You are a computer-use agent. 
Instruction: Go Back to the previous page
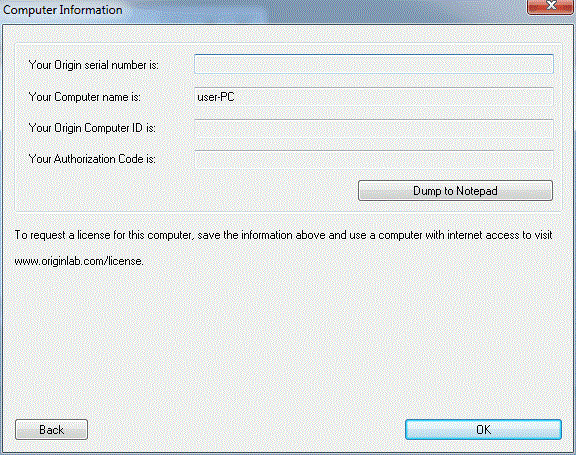51,430
